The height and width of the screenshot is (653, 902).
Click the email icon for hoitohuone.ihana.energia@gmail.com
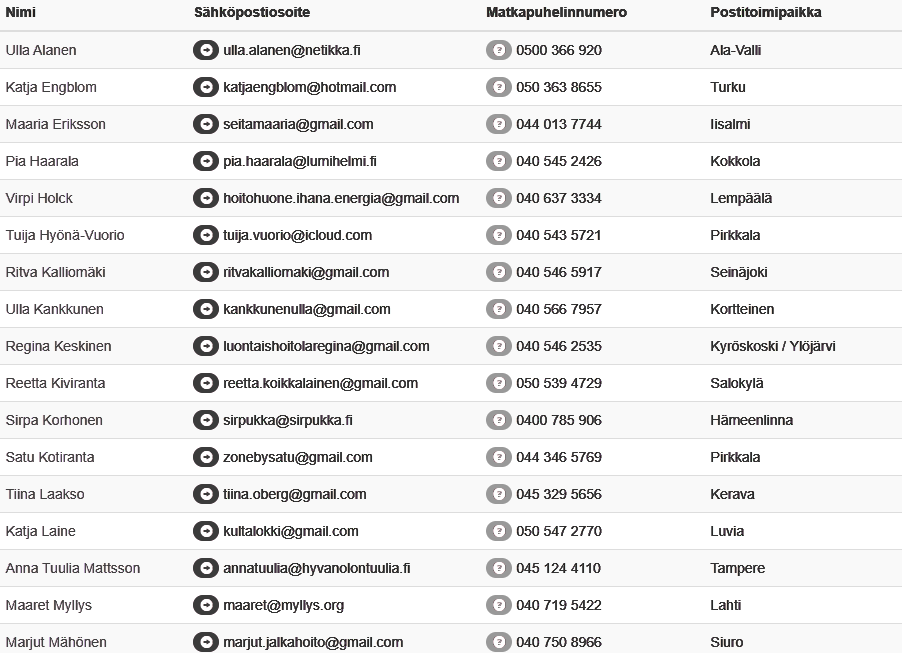pyautogui.click(x=206, y=198)
